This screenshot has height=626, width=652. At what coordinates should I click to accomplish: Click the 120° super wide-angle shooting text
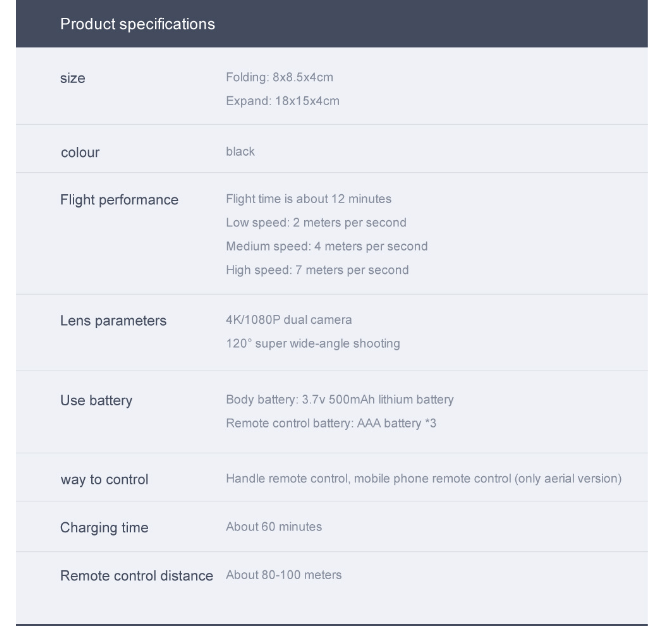point(312,344)
